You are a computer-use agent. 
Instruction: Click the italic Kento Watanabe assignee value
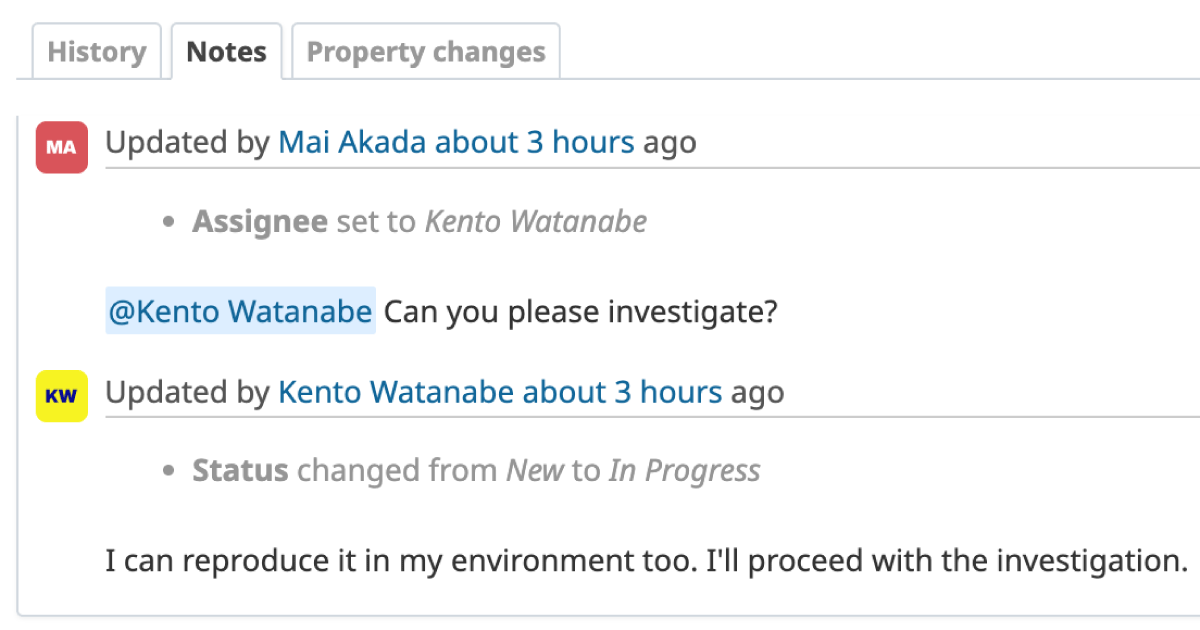[x=536, y=221]
